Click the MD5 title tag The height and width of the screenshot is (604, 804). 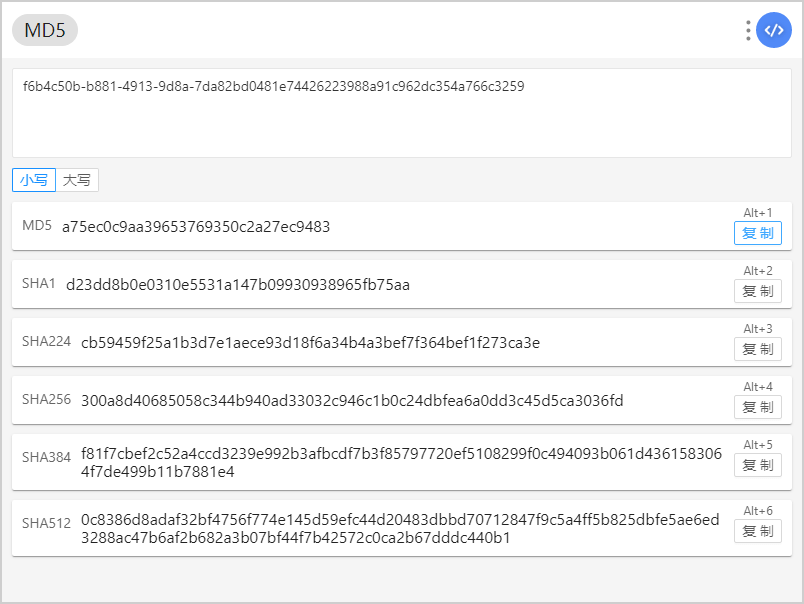click(45, 30)
